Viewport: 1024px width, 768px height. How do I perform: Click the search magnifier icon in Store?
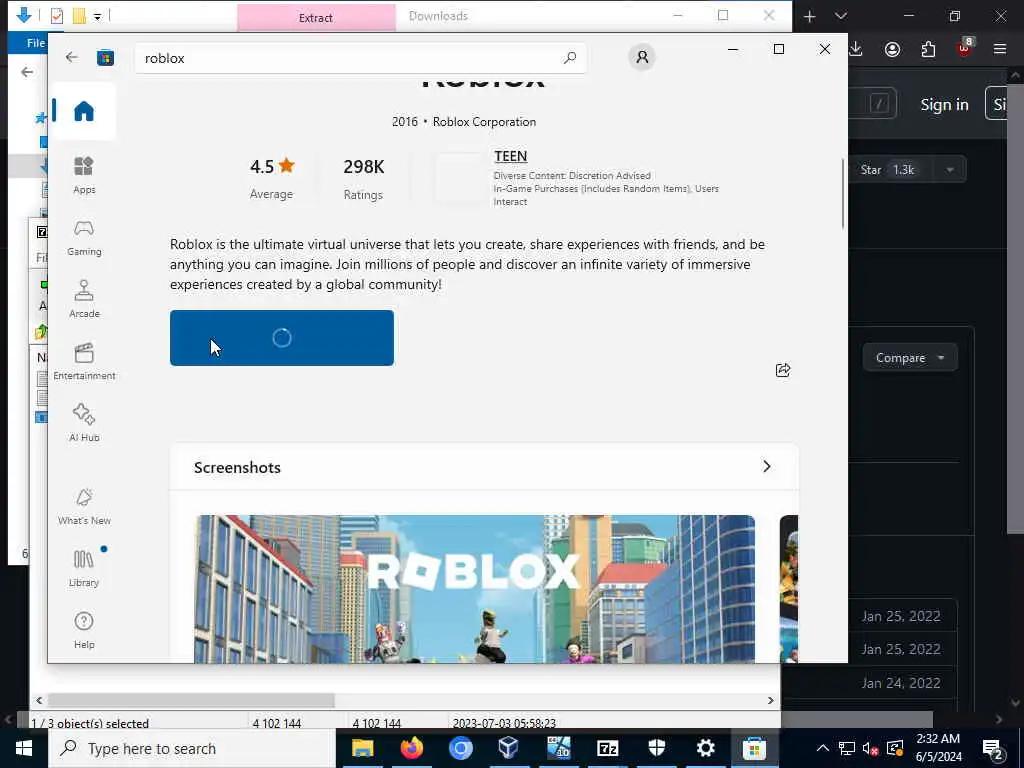point(569,57)
